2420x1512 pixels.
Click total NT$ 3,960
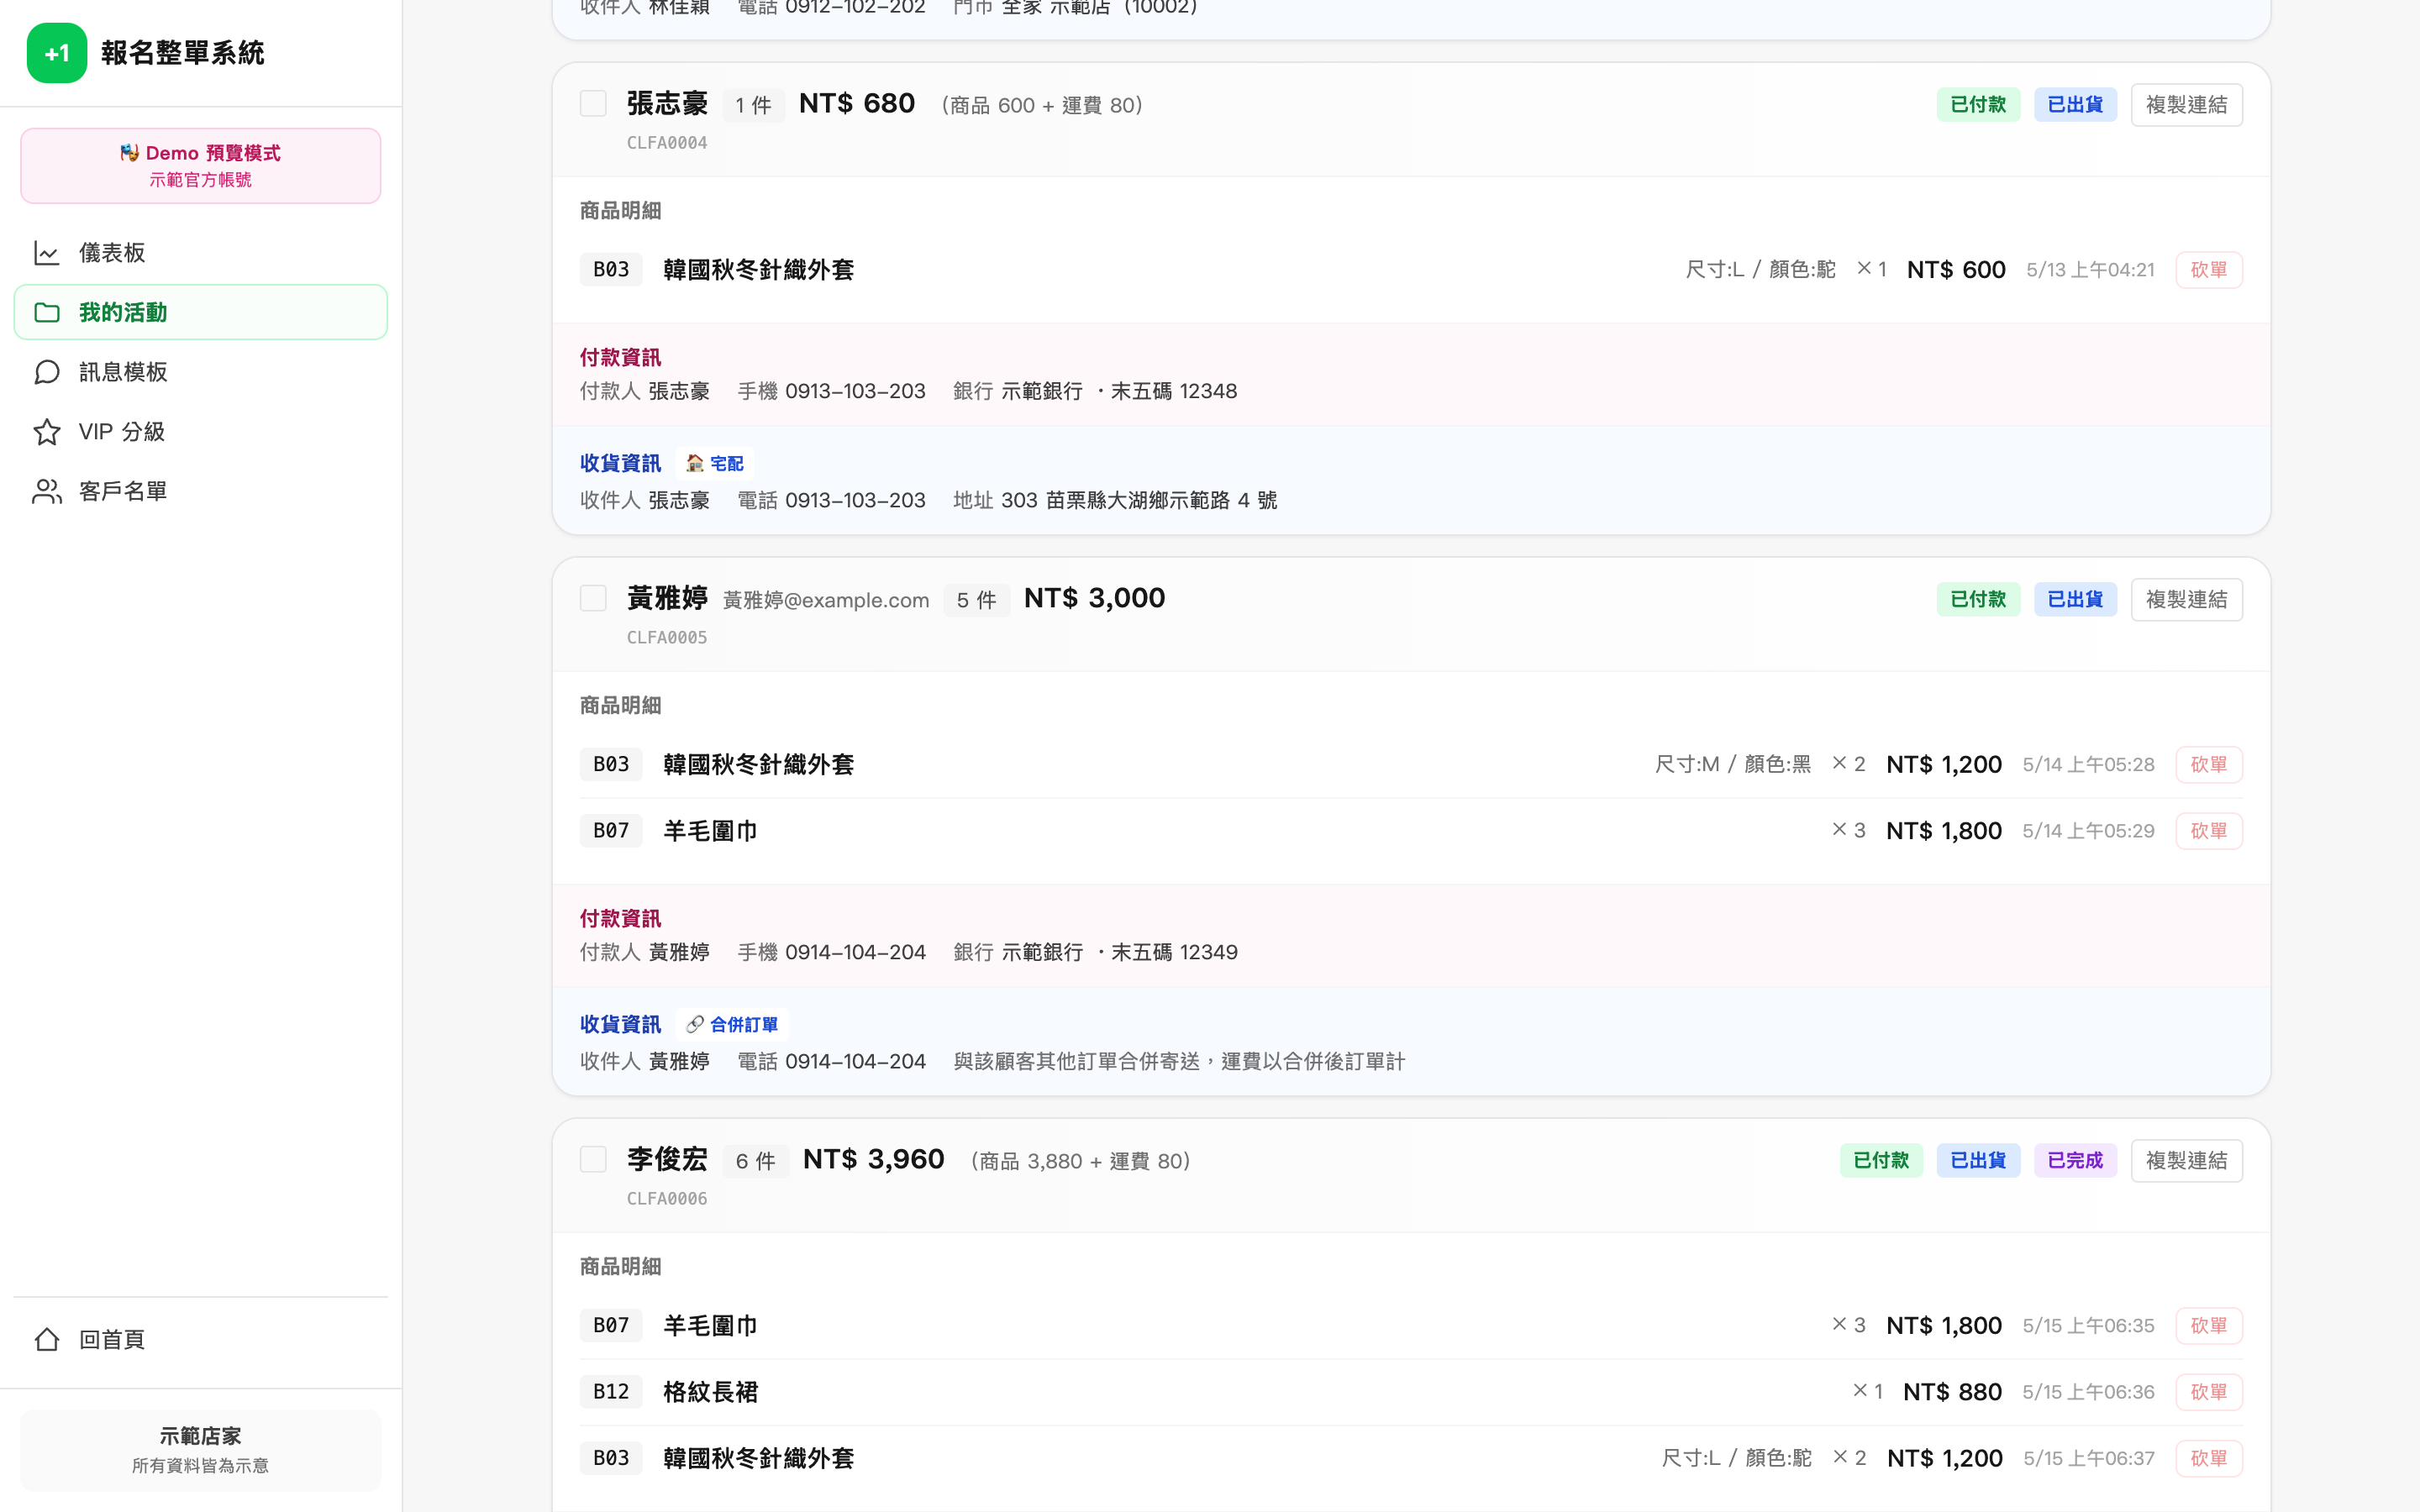click(x=873, y=1159)
